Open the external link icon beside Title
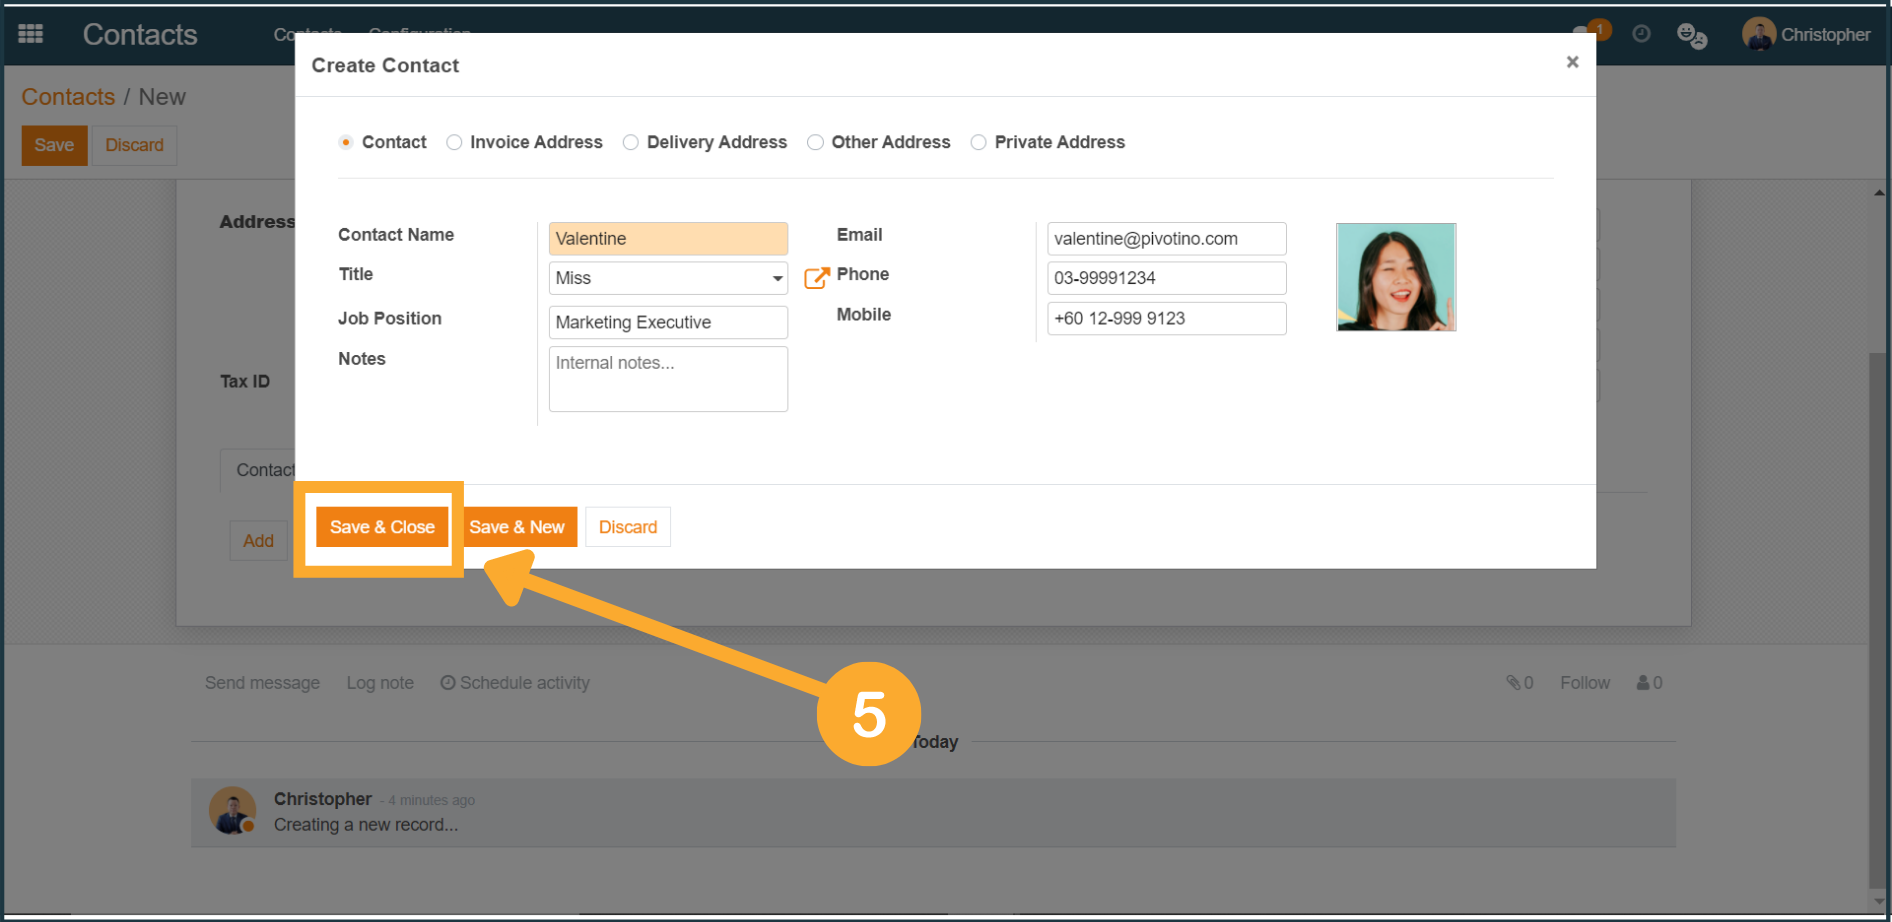 [x=816, y=278]
